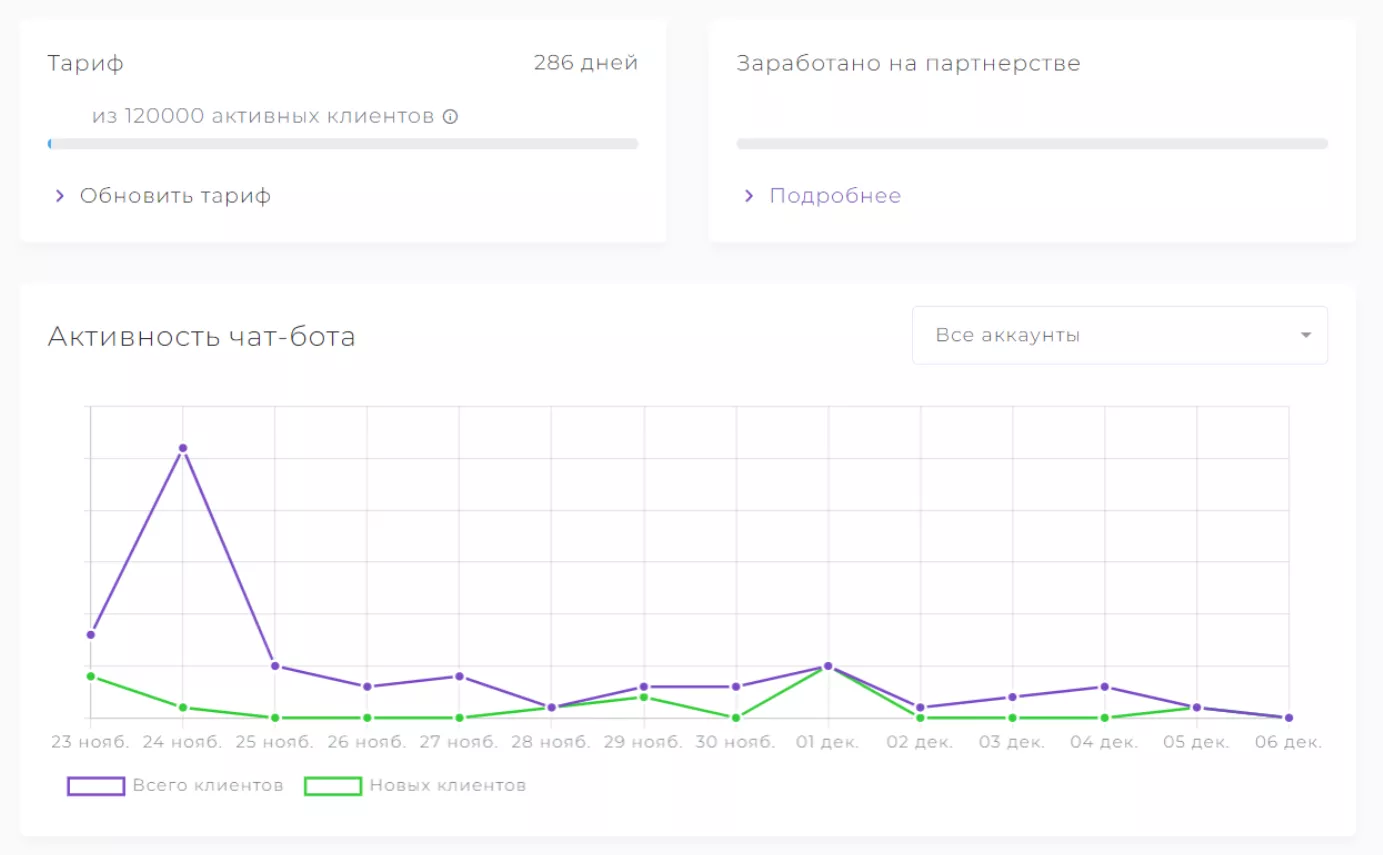Toggle the Всего клиентов legend series
The height and width of the screenshot is (855, 1383).
pos(176,786)
